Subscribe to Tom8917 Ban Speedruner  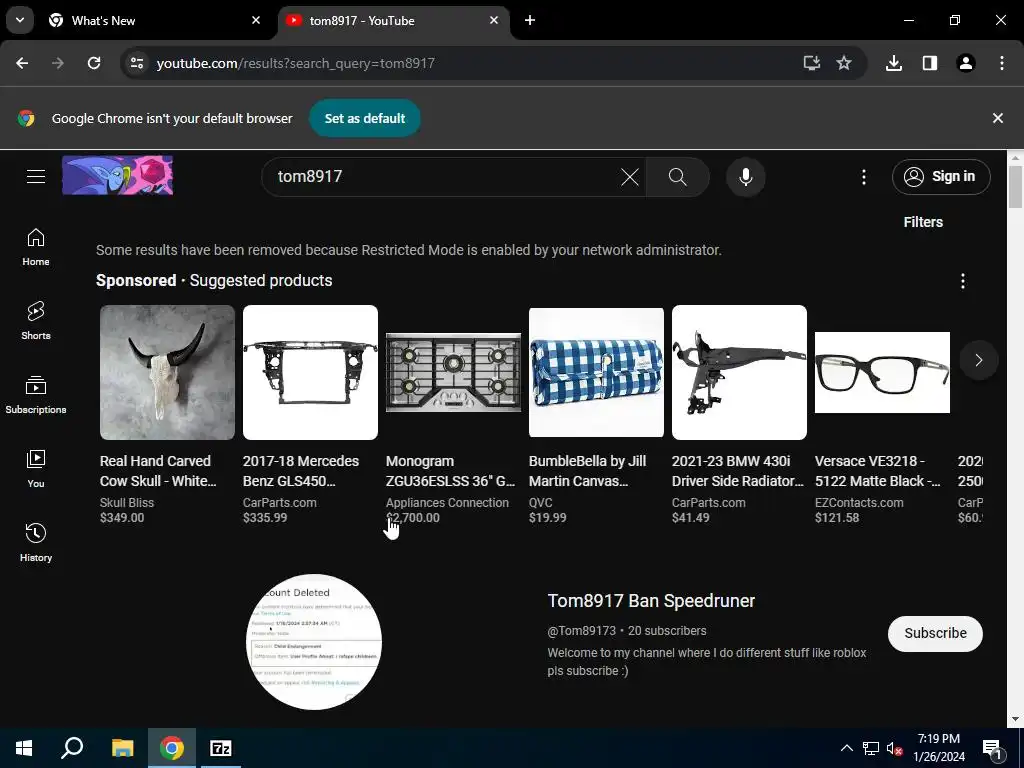click(935, 633)
